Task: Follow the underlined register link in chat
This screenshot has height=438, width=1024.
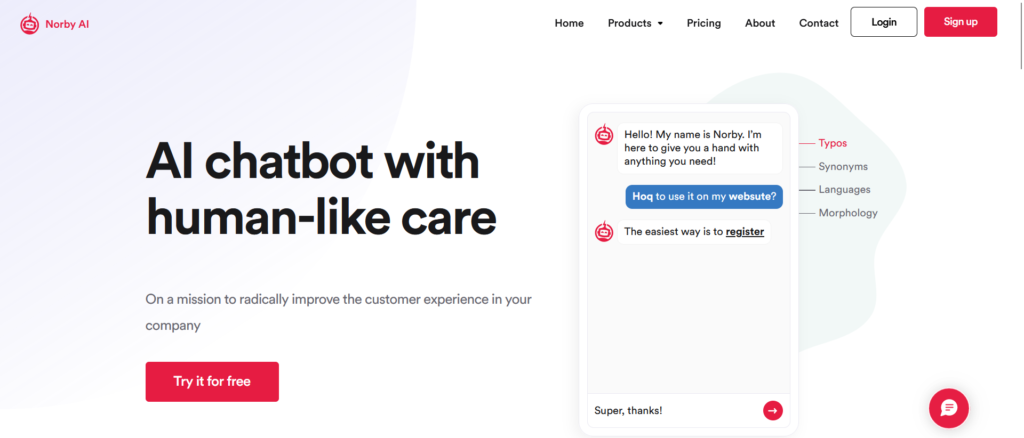Action: 745,232
